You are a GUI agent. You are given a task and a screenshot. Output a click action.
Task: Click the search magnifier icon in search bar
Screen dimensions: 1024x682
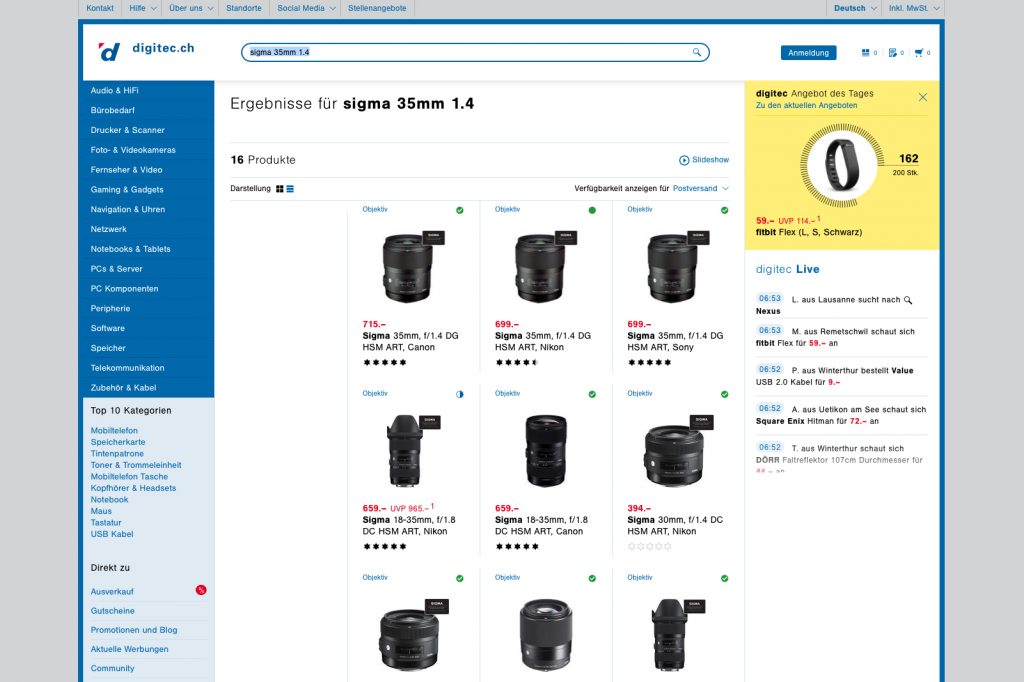(697, 52)
